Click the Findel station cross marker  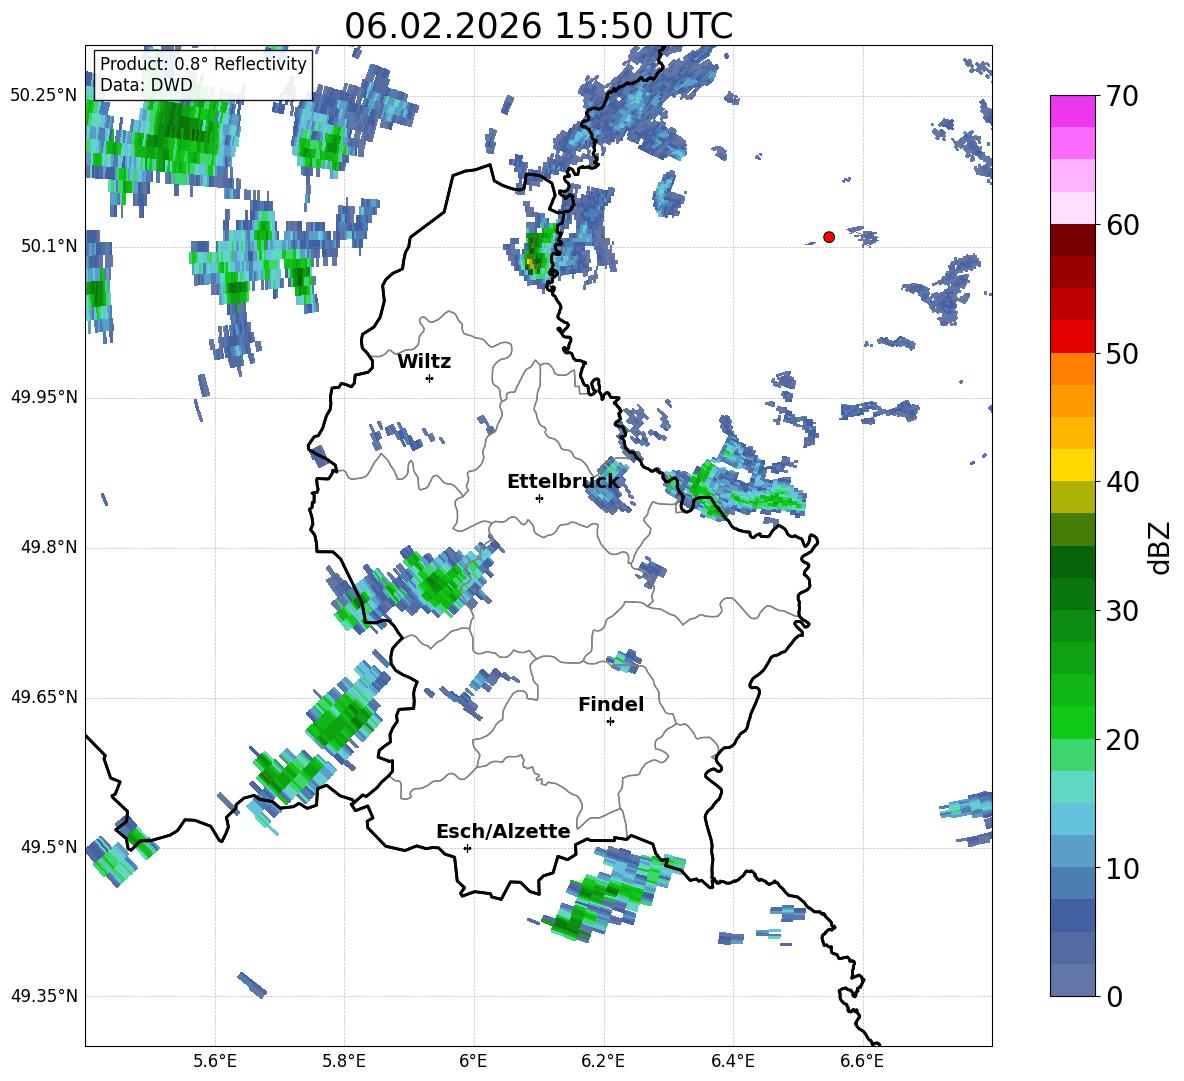[x=610, y=722]
